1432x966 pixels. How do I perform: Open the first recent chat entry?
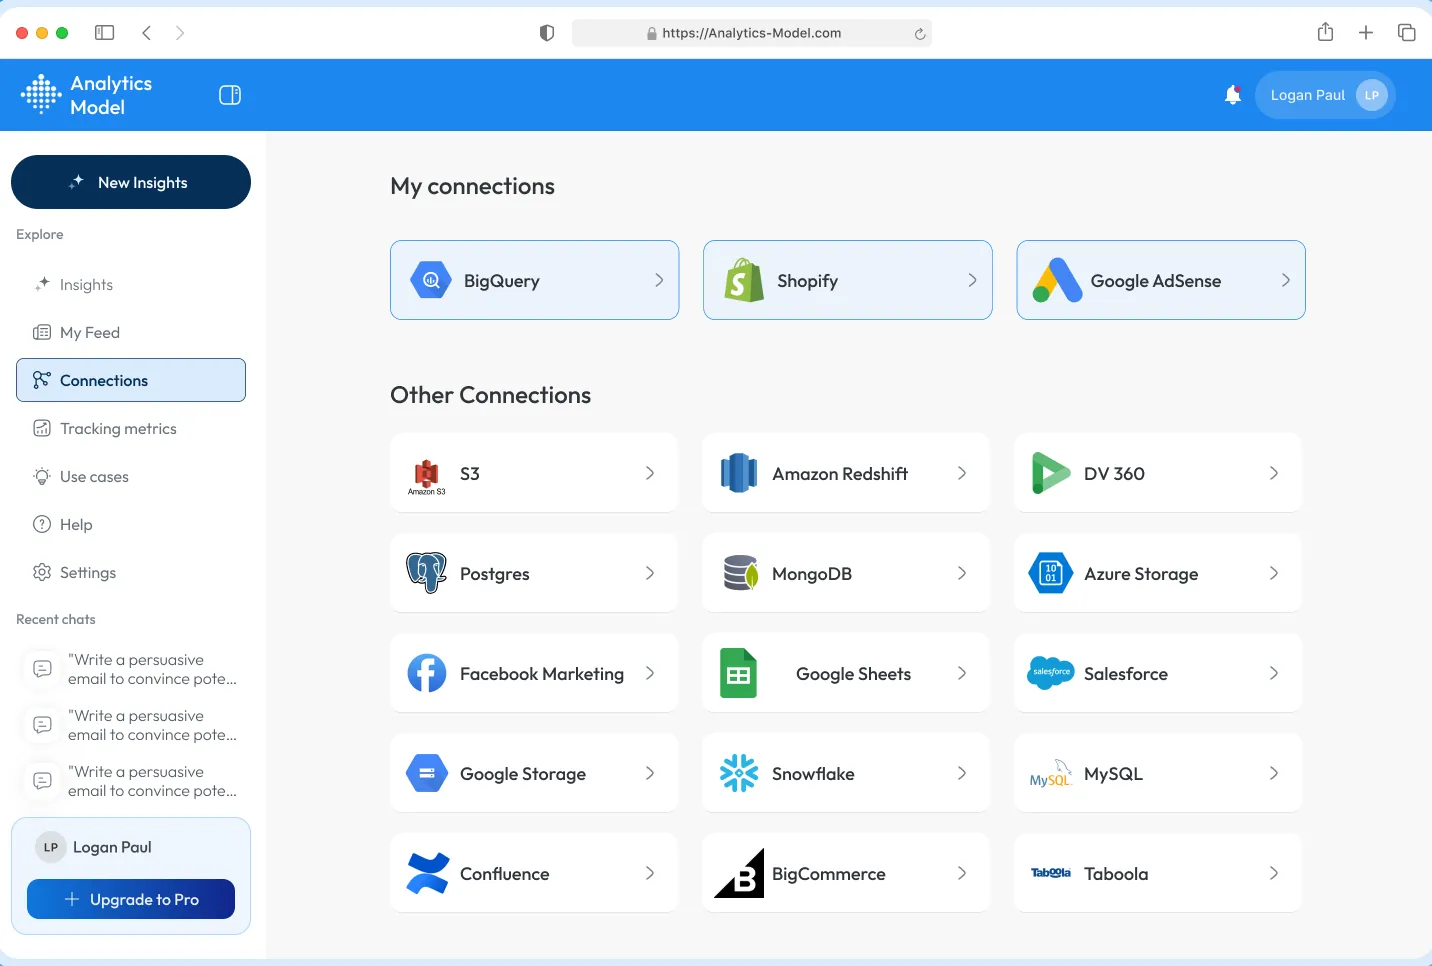[131, 669]
